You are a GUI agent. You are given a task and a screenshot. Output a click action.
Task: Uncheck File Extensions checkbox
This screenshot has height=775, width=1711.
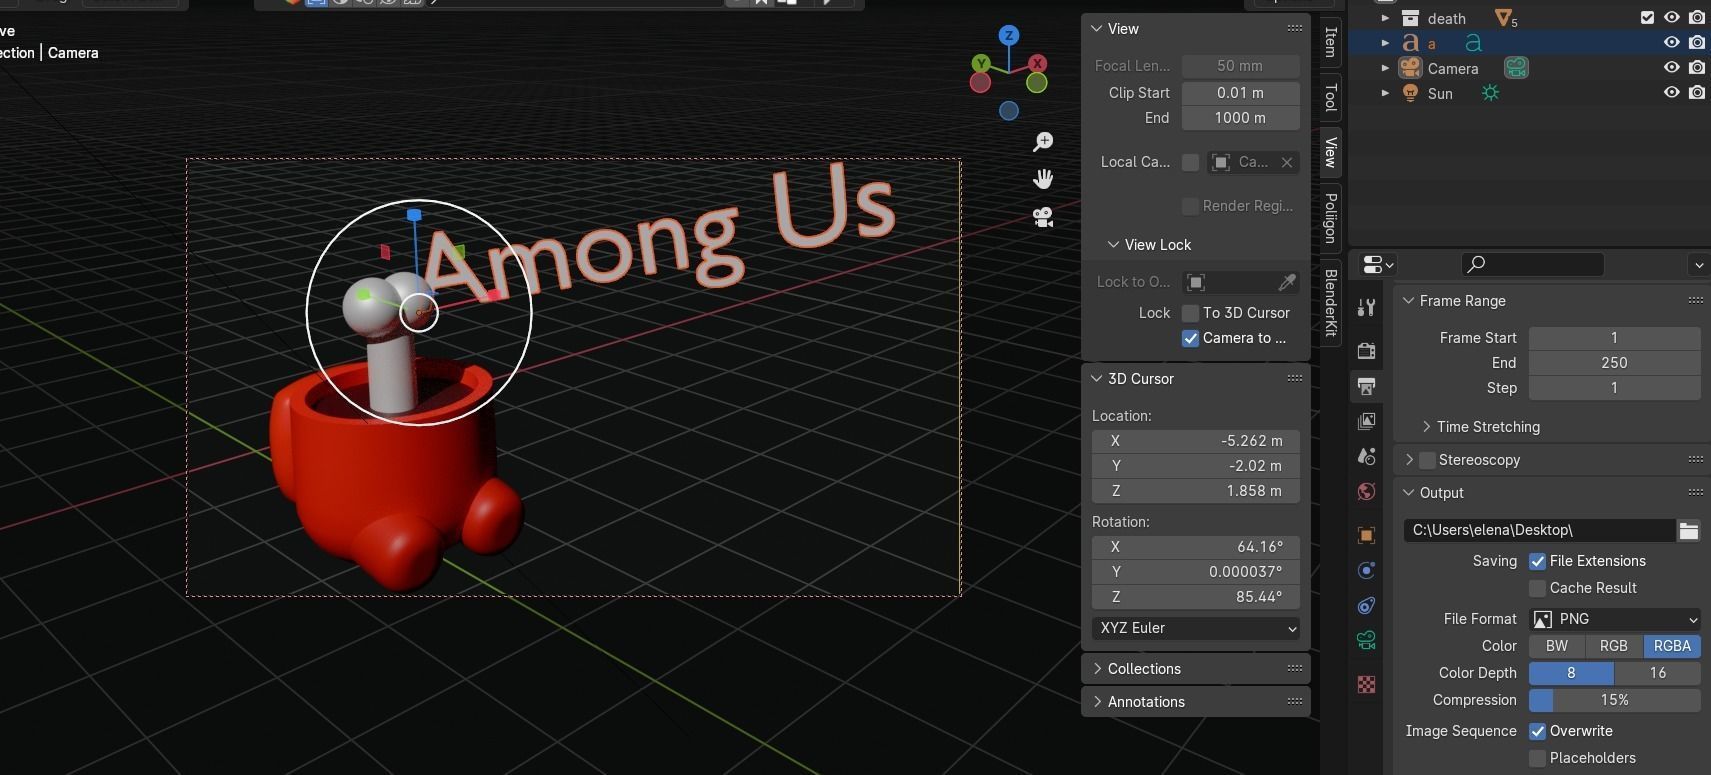(x=1537, y=561)
